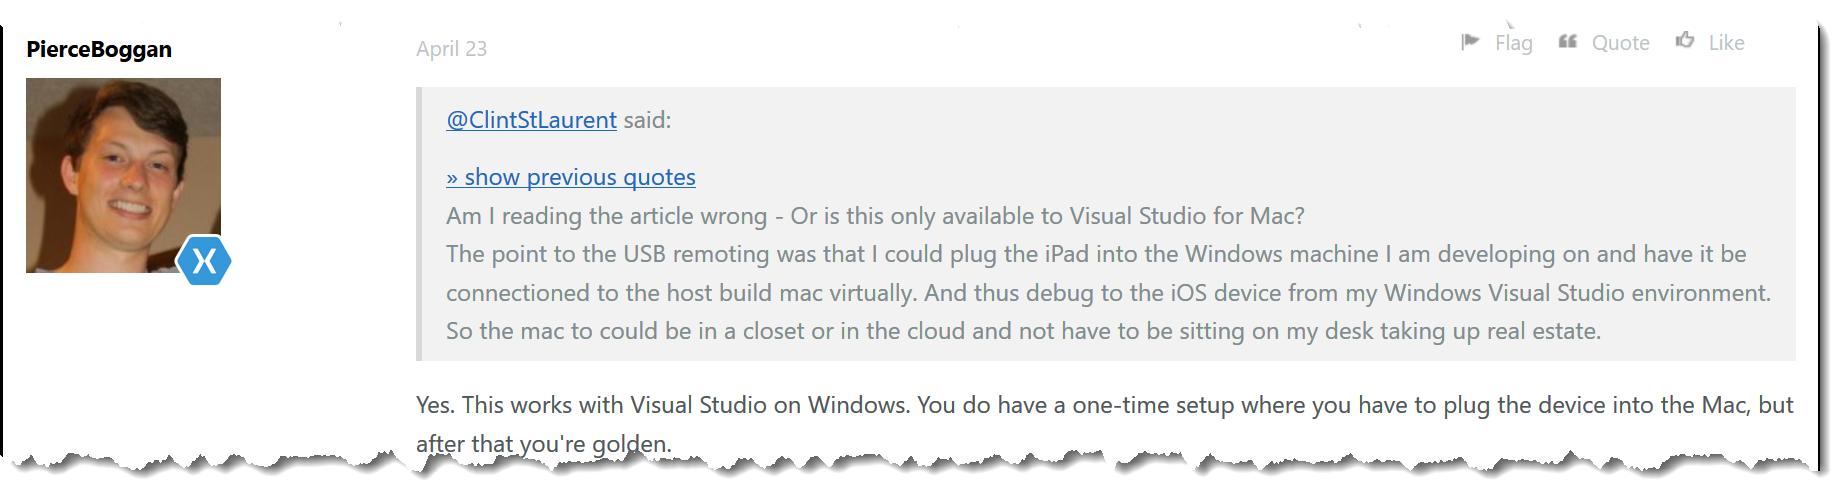Expand show previous quotes
The height and width of the screenshot is (498, 1840).
pos(571,177)
